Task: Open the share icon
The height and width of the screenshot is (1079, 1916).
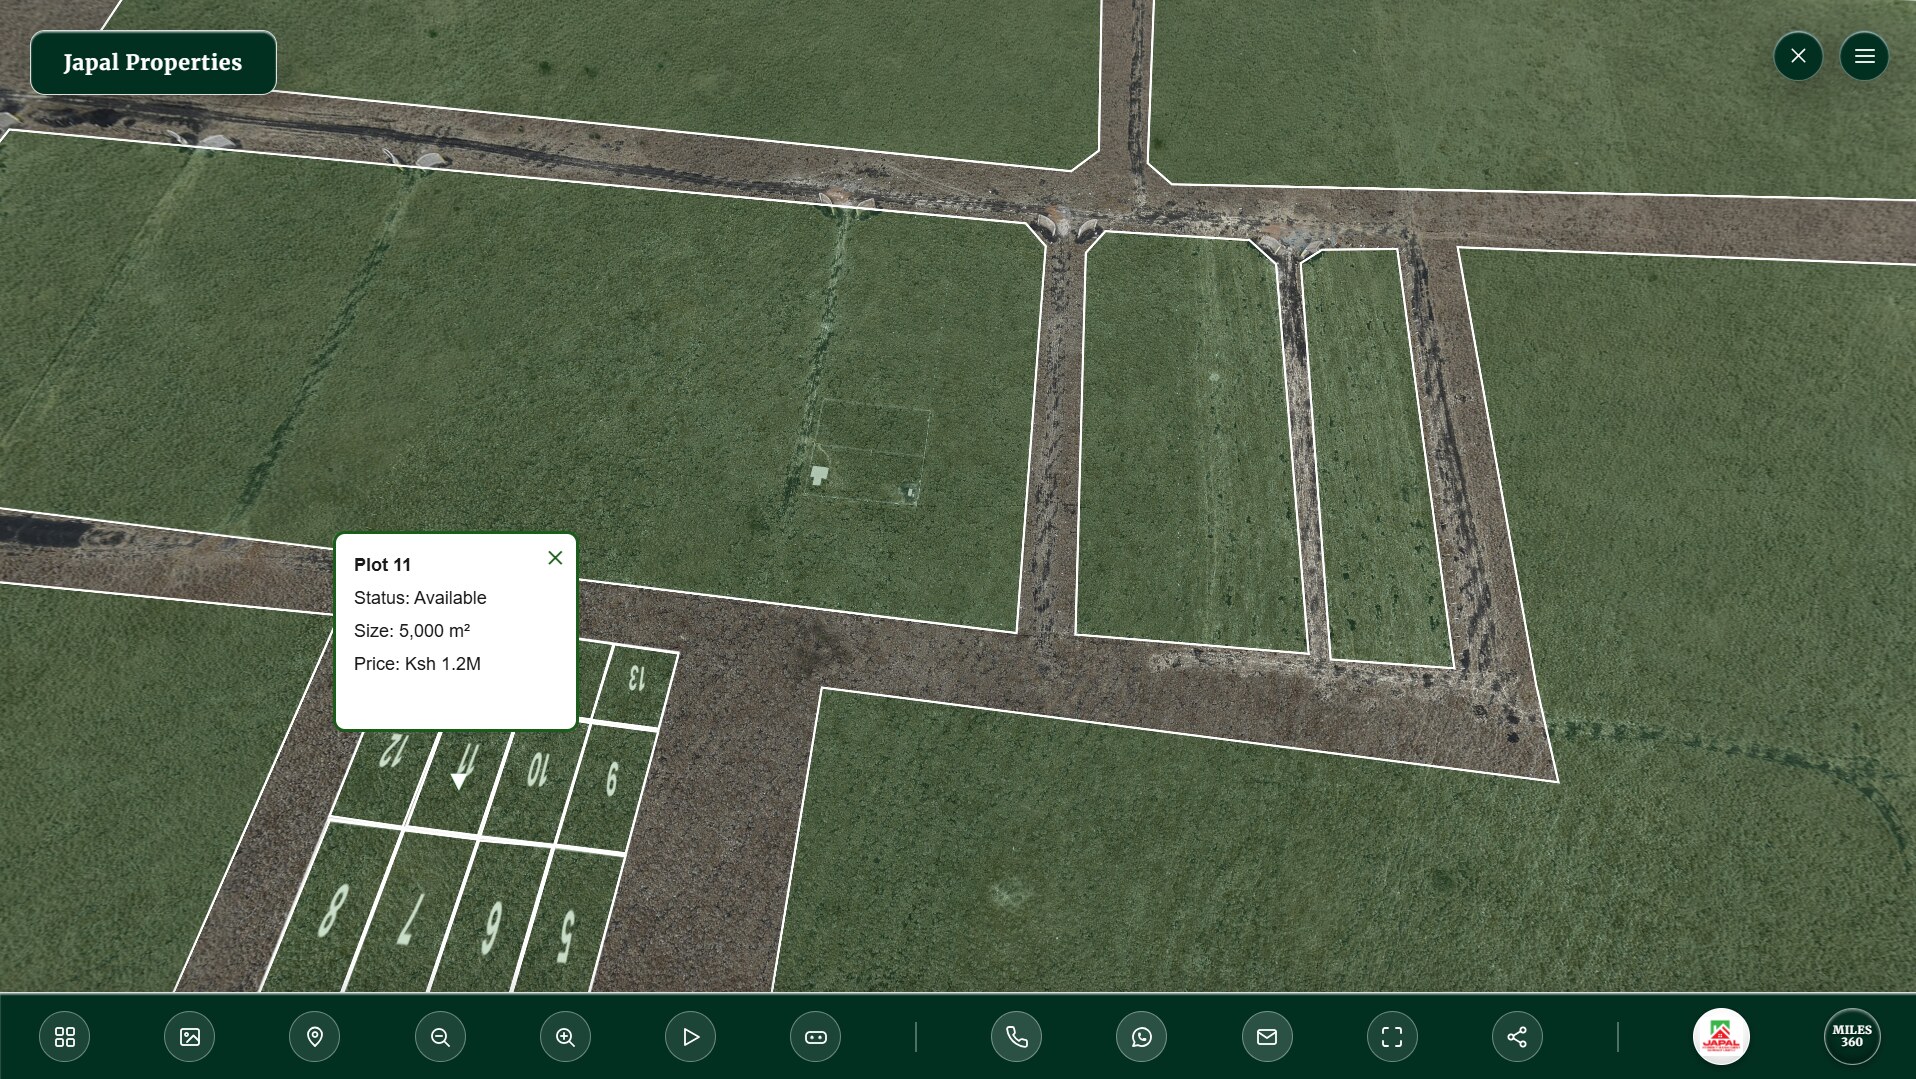Action: tap(1517, 1037)
